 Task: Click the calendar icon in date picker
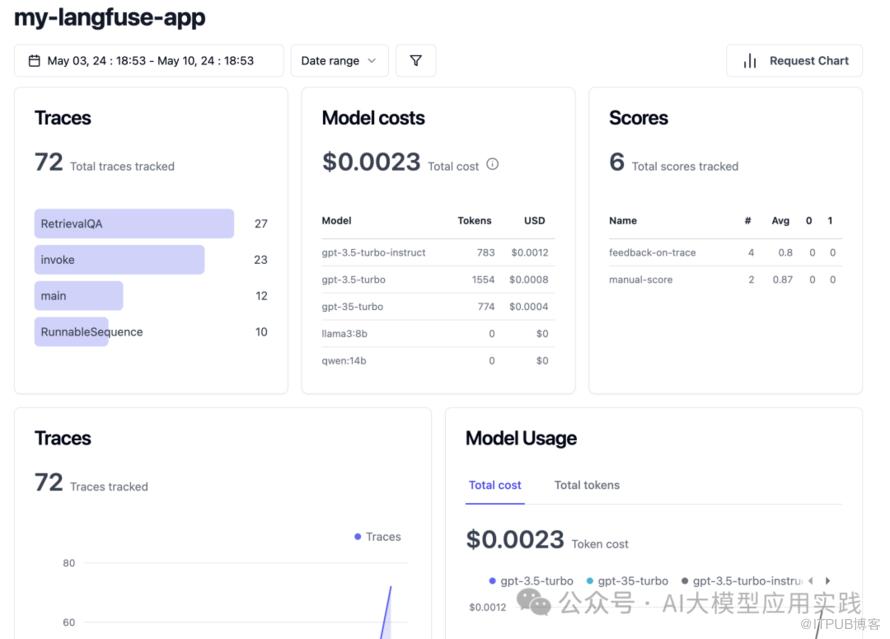(34, 61)
